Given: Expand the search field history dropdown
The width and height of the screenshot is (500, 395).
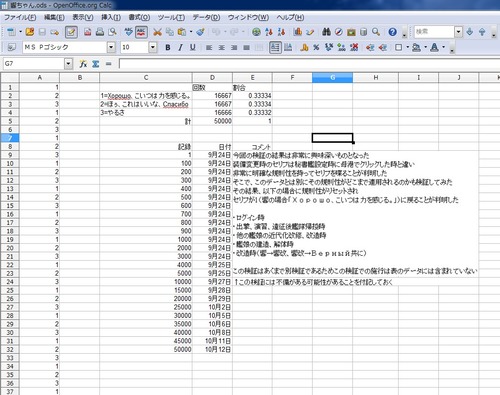Looking at the screenshot, I should pyautogui.click(x=459, y=32).
